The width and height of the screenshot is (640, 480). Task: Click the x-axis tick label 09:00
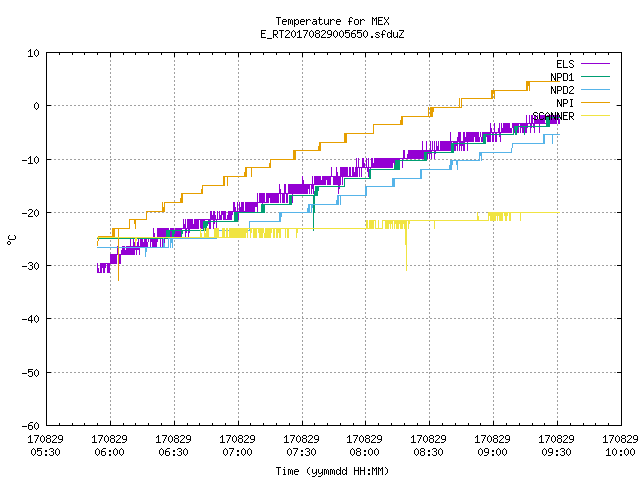click(492, 452)
